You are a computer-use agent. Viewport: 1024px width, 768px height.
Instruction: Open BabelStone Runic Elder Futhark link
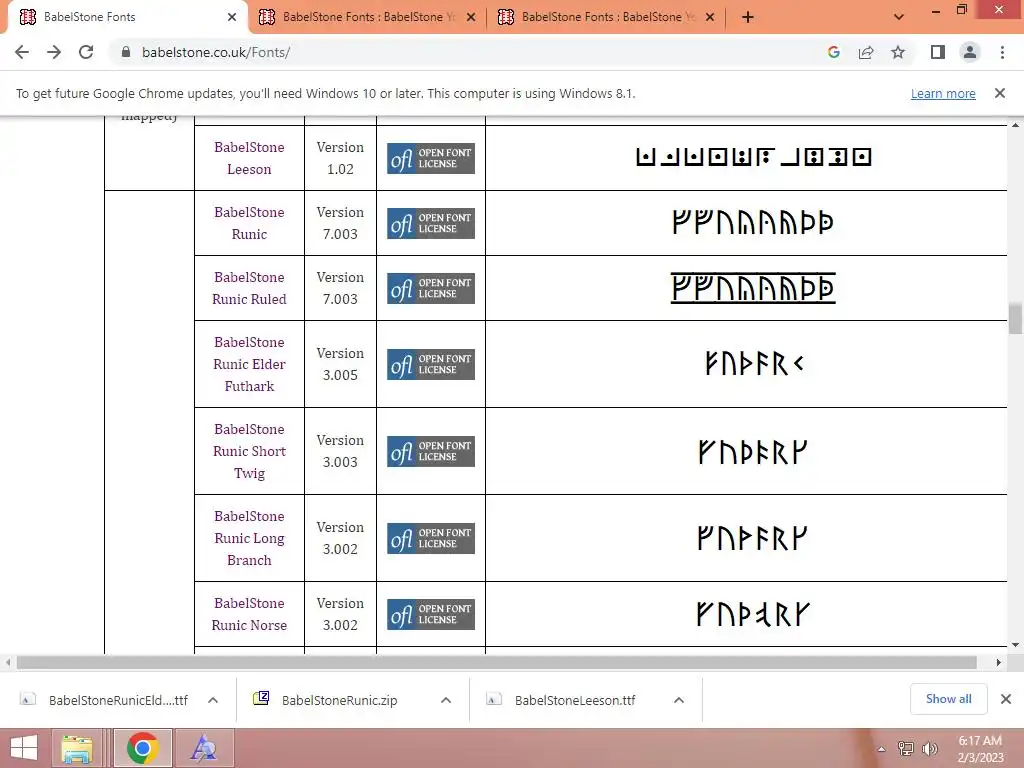pos(249,364)
